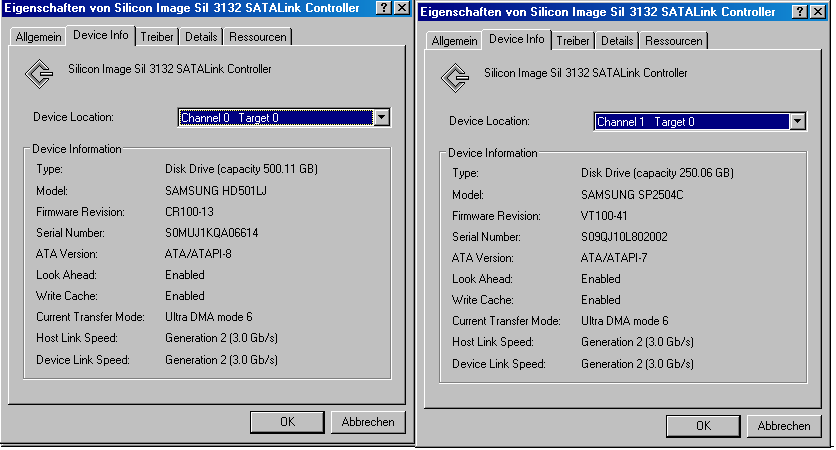Click 'Disk Drive (capacity 250.06 GB)' text
Viewport: 836px width, 450px height.
(657, 173)
